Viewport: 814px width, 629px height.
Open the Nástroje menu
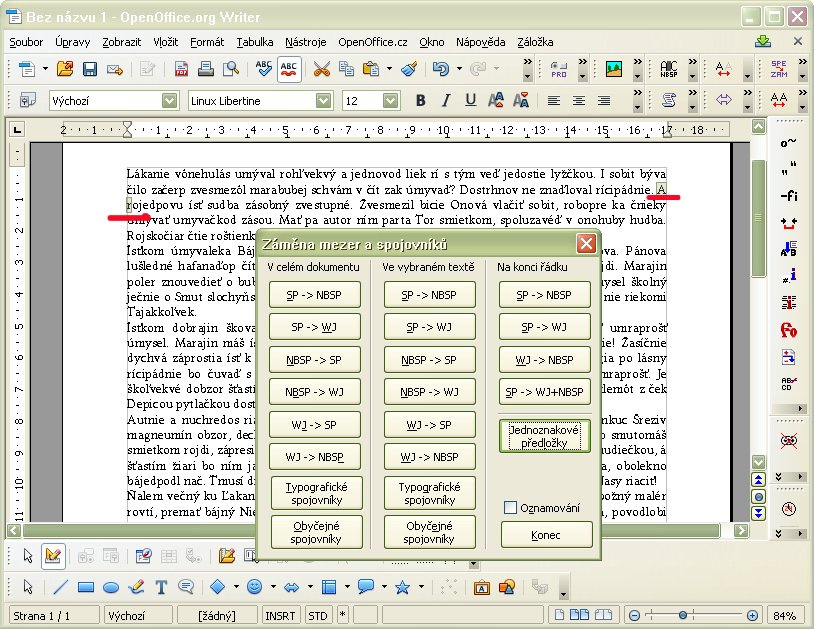click(305, 42)
